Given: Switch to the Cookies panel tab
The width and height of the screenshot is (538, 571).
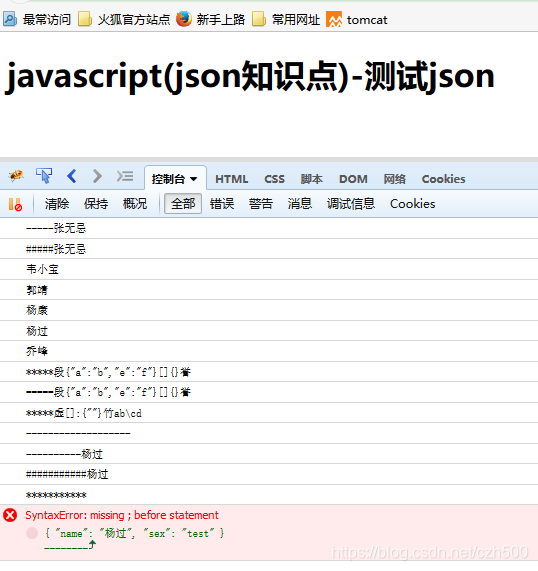Looking at the screenshot, I should tap(443, 179).
